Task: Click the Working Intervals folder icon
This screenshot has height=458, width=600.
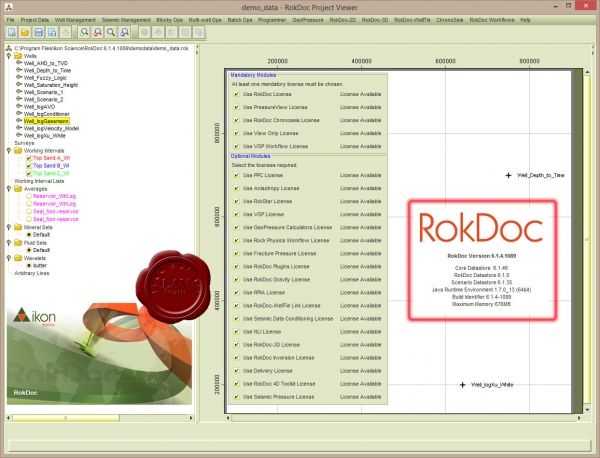Action: (18, 150)
